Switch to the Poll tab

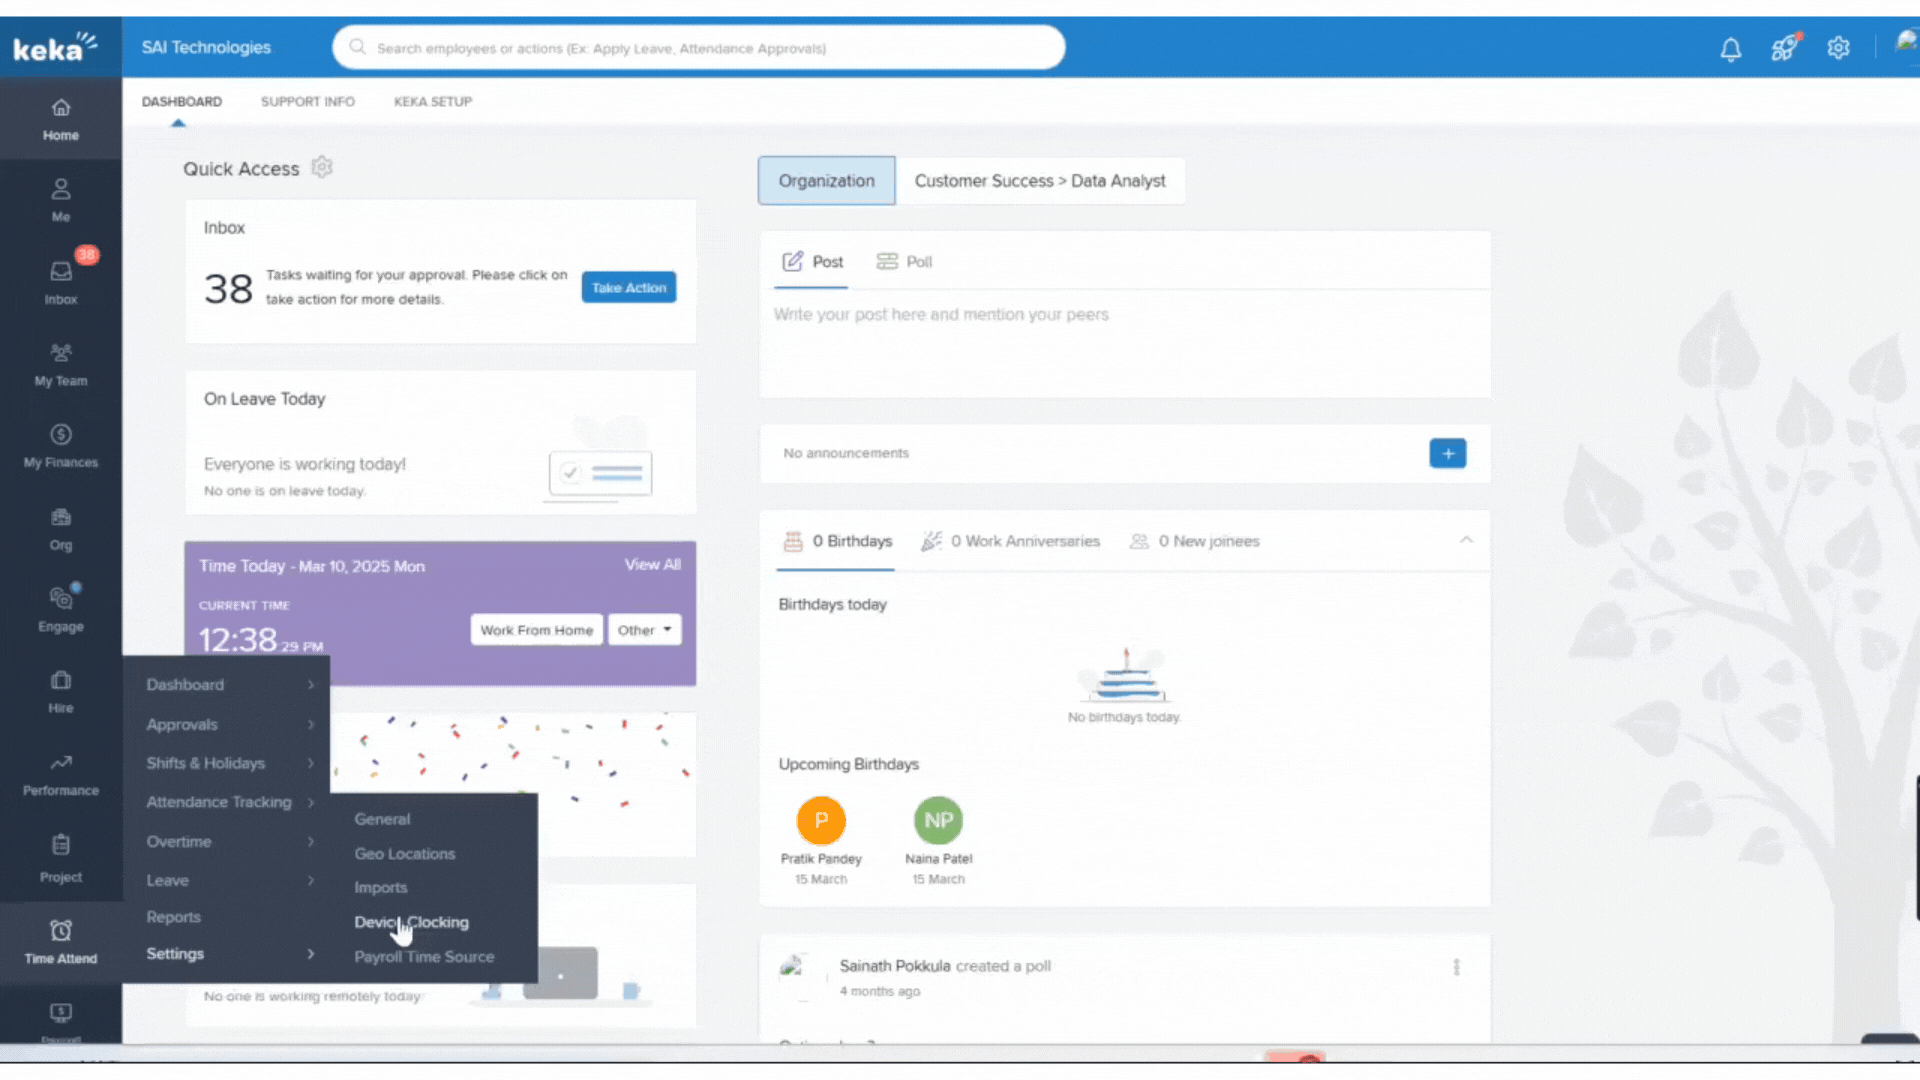tap(905, 262)
